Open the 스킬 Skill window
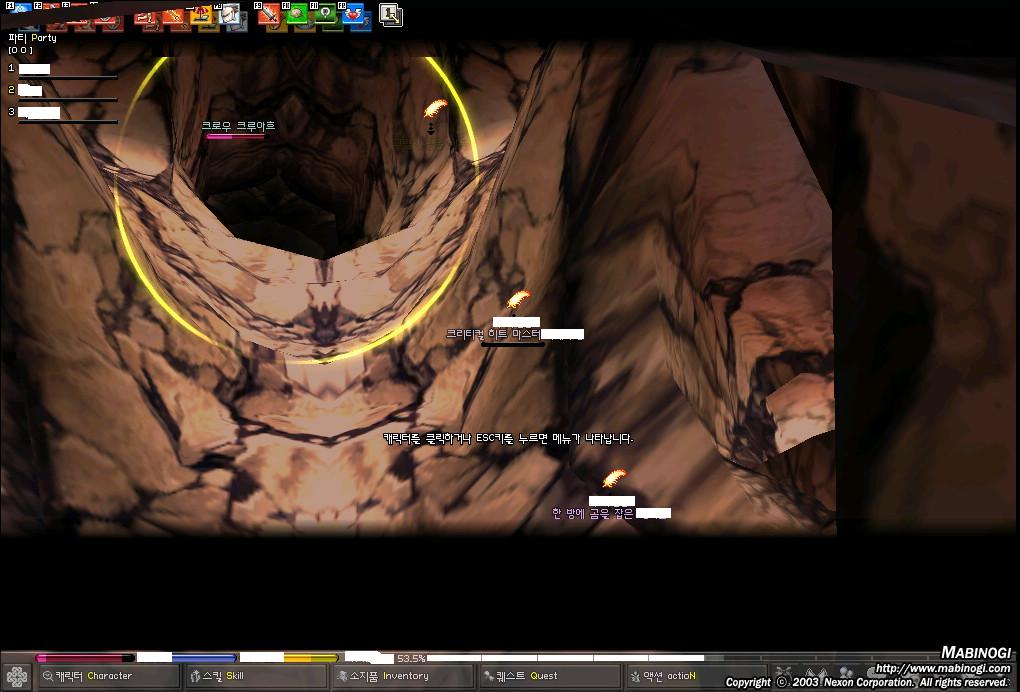The width and height of the screenshot is (1020, 692). click(x=256, y=676)
